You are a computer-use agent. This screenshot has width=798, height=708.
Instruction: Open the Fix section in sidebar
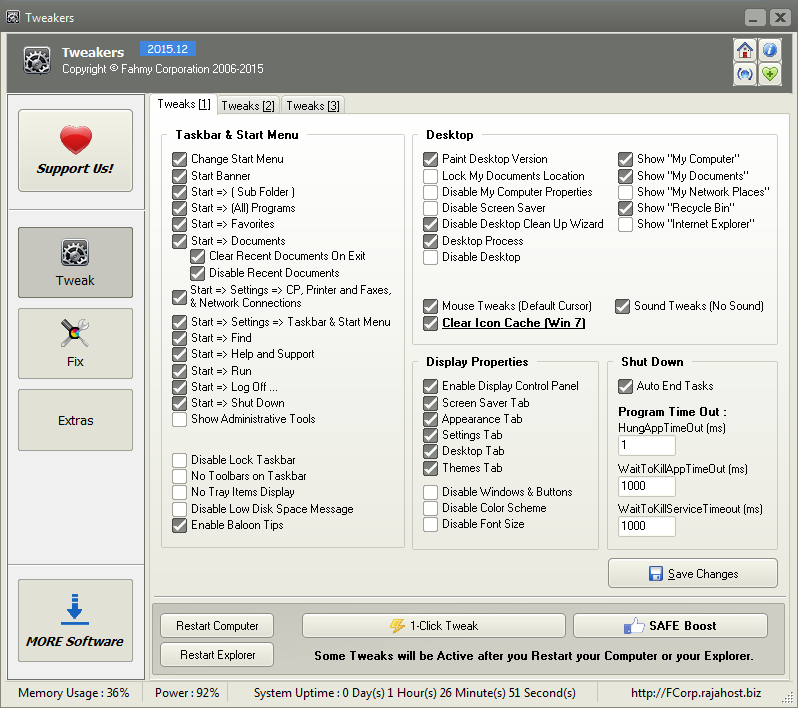pyautogui.click(x=75, y=343)
